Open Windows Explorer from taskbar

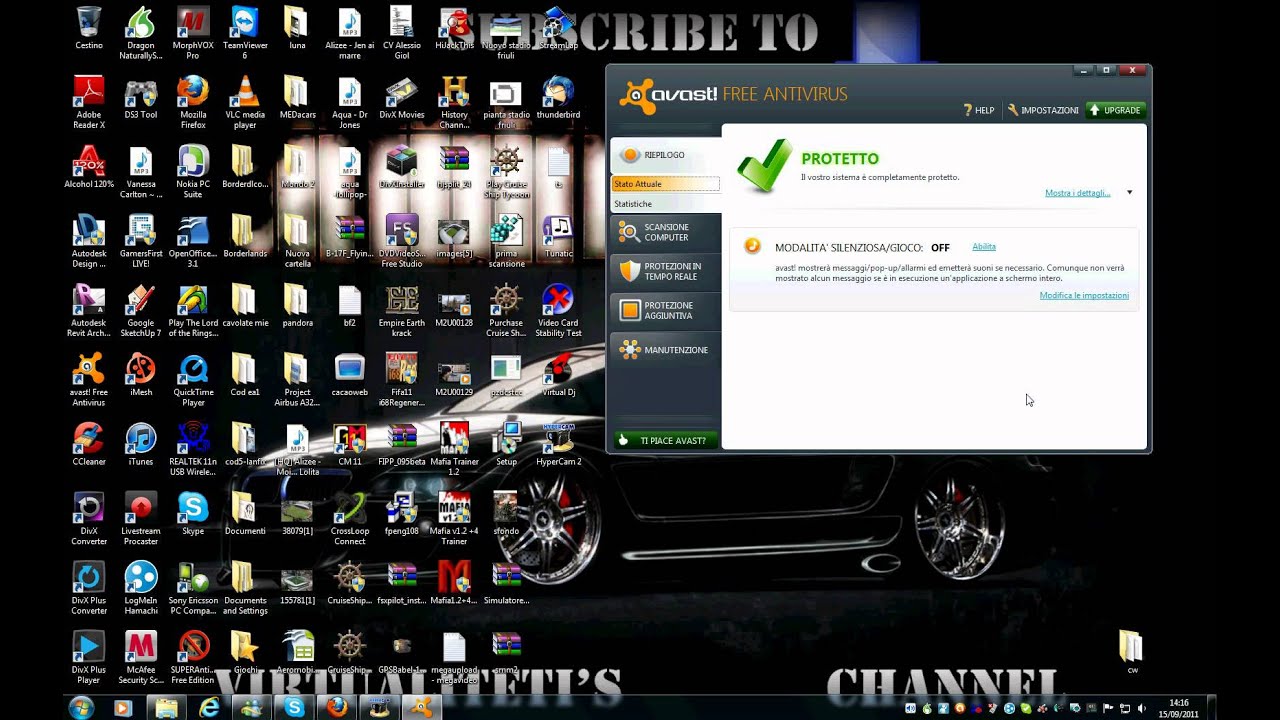[165, 708]
